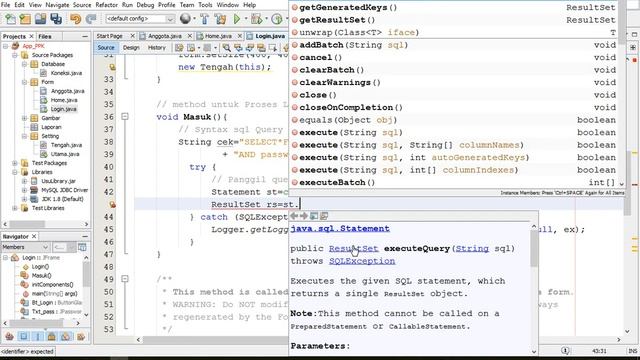The image size is (640, 360).
Task: Click the forward arrow in Javadoc popup
Action: [304, 216]
